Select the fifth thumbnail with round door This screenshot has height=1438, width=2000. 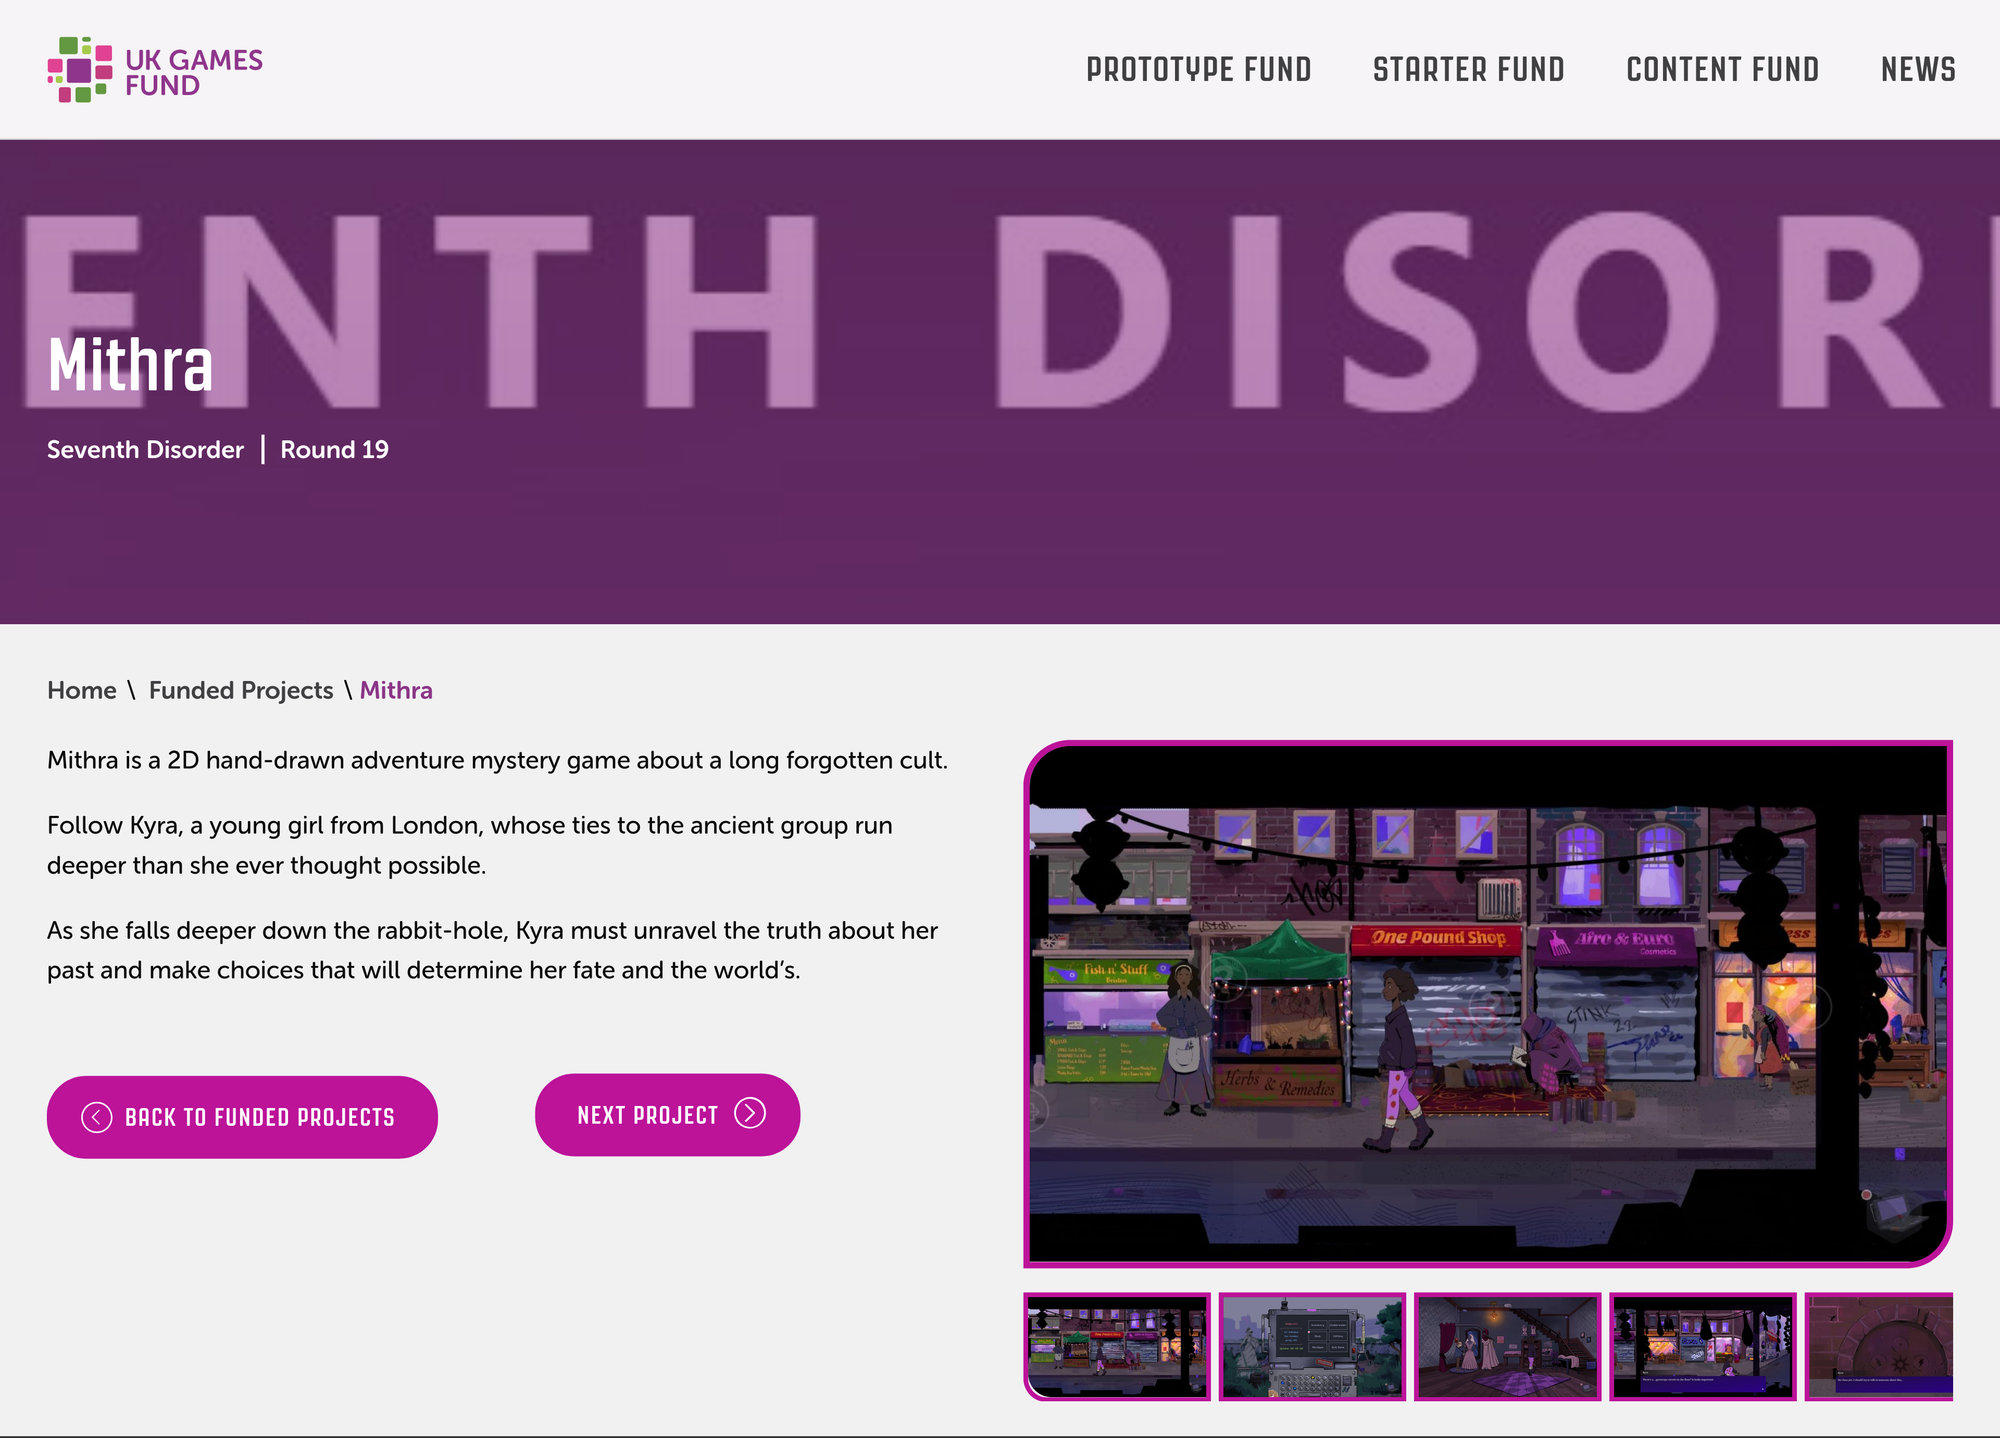click(1879, 1346)
